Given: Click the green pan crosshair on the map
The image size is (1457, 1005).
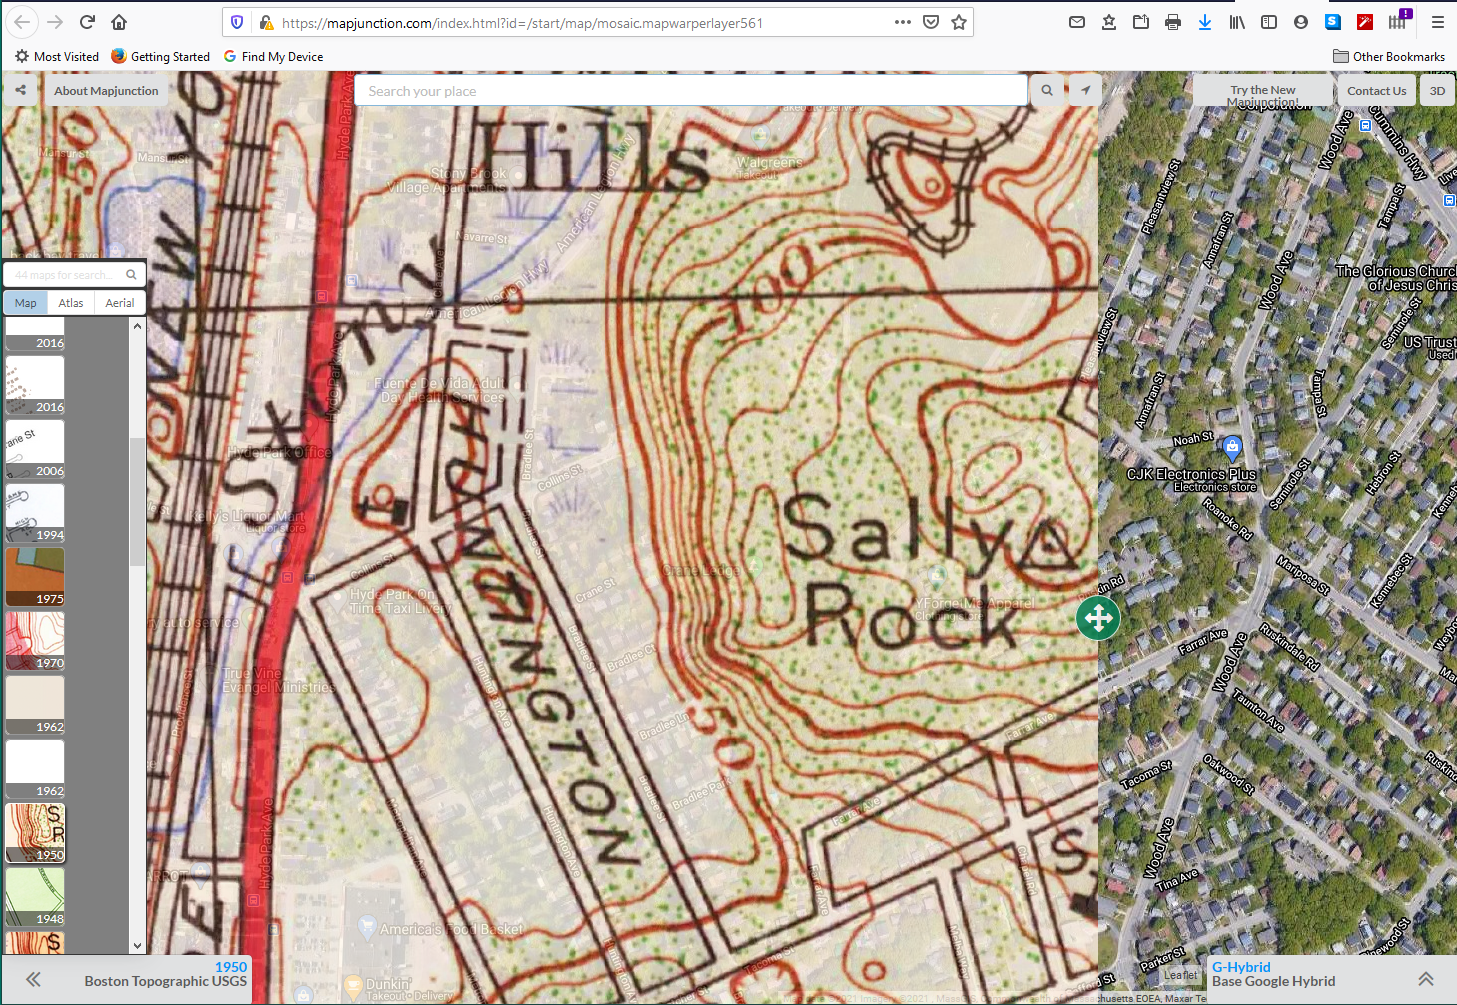Looking at the screenshot, I should point(1097,618).
